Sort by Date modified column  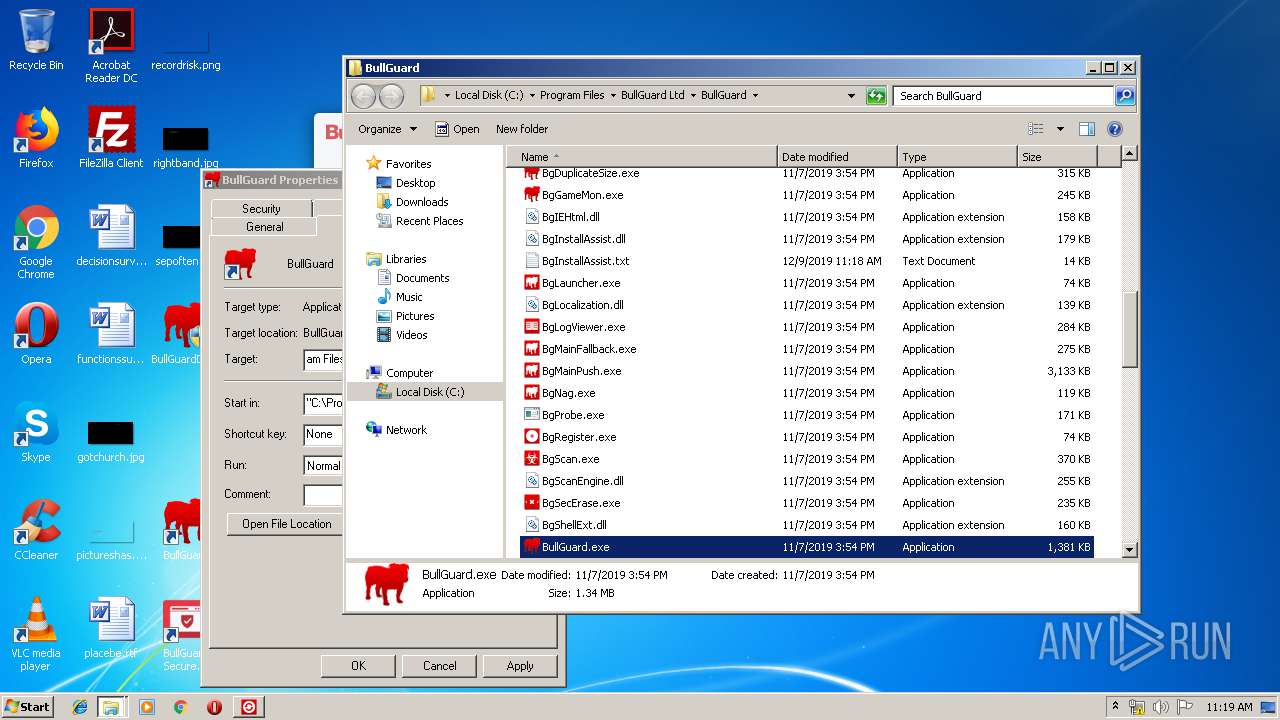coord(836,157)
